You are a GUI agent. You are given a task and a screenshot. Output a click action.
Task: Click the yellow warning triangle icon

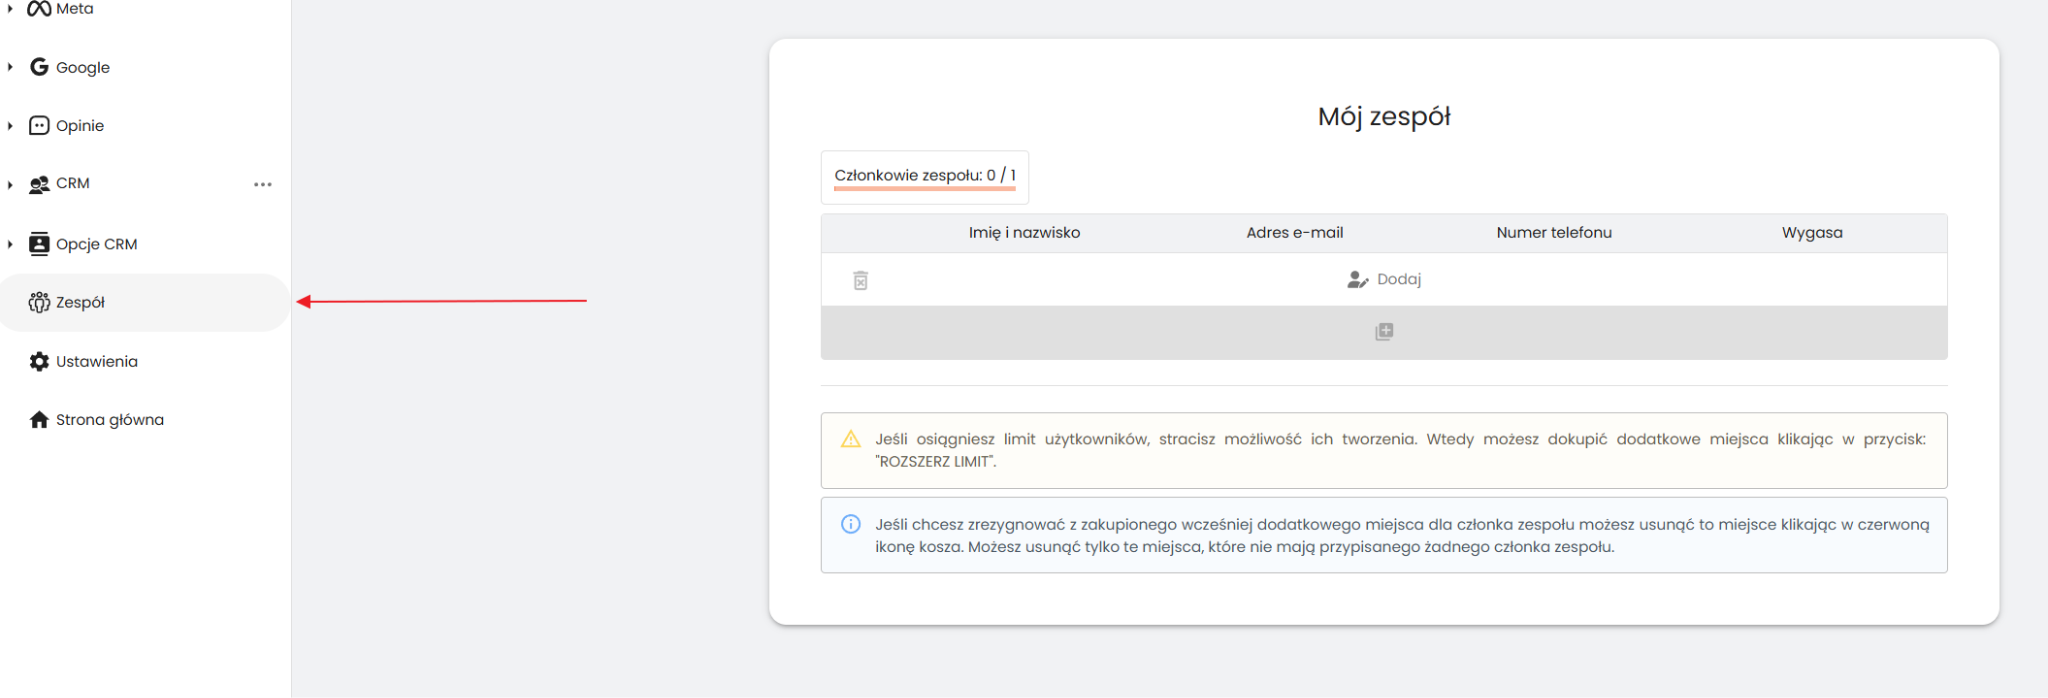pyautogui.click(x=851, y=439)
